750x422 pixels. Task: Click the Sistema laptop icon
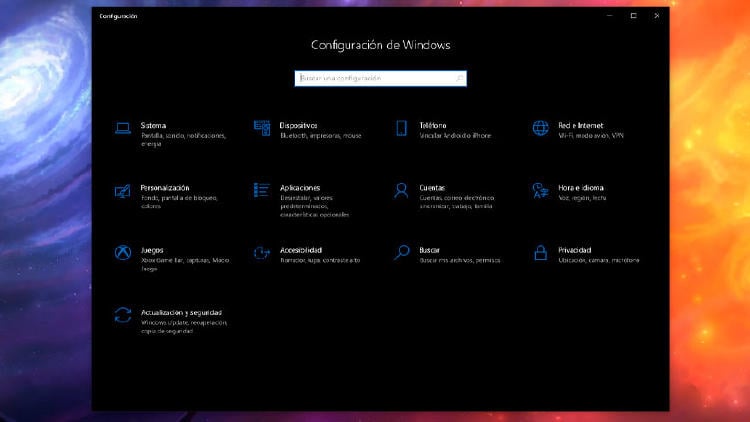122,128
